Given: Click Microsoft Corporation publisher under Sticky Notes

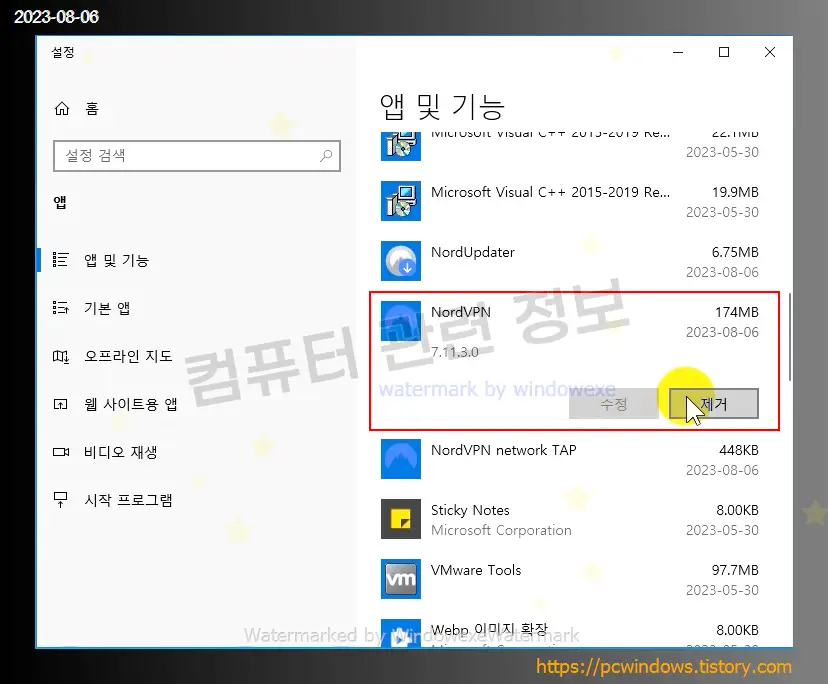Looking at the screenshot, I should tap(501, 530).
